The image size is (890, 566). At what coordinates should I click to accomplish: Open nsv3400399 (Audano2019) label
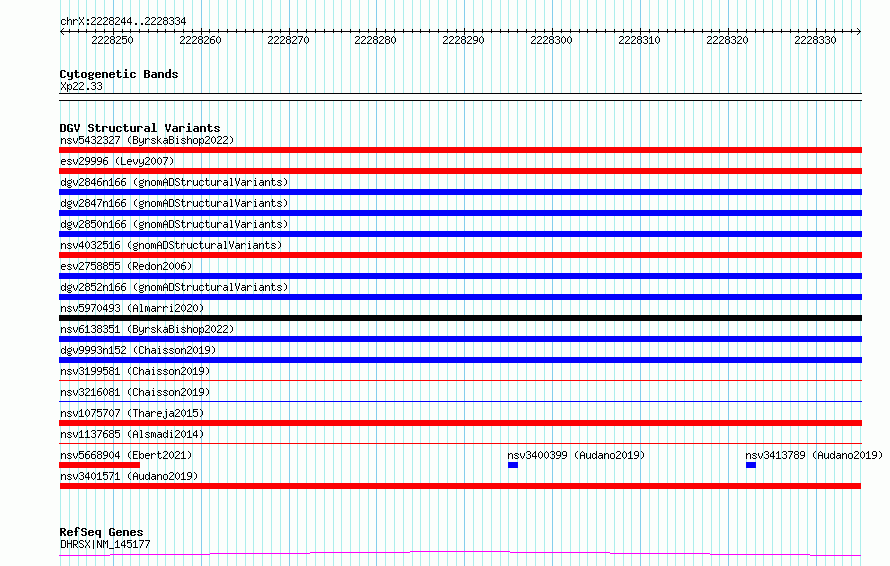(x=576, y=455)
